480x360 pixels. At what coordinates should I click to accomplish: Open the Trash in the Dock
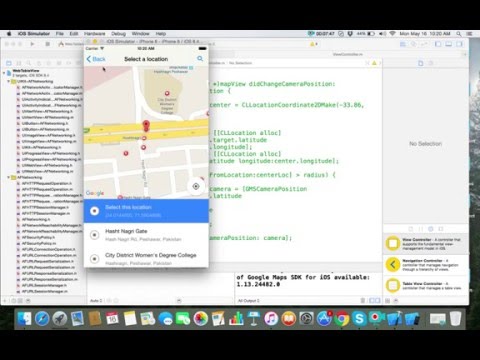pyautogui.click(x=455, y=319)
